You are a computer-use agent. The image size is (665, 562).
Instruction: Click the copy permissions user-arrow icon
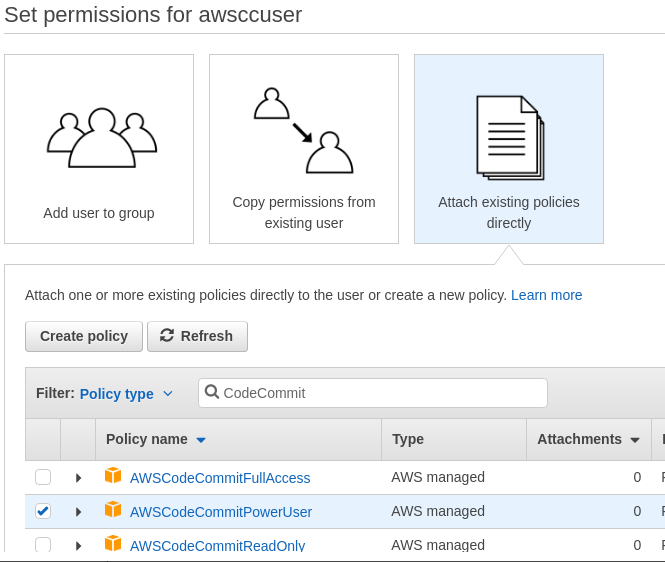pos(304,130)
